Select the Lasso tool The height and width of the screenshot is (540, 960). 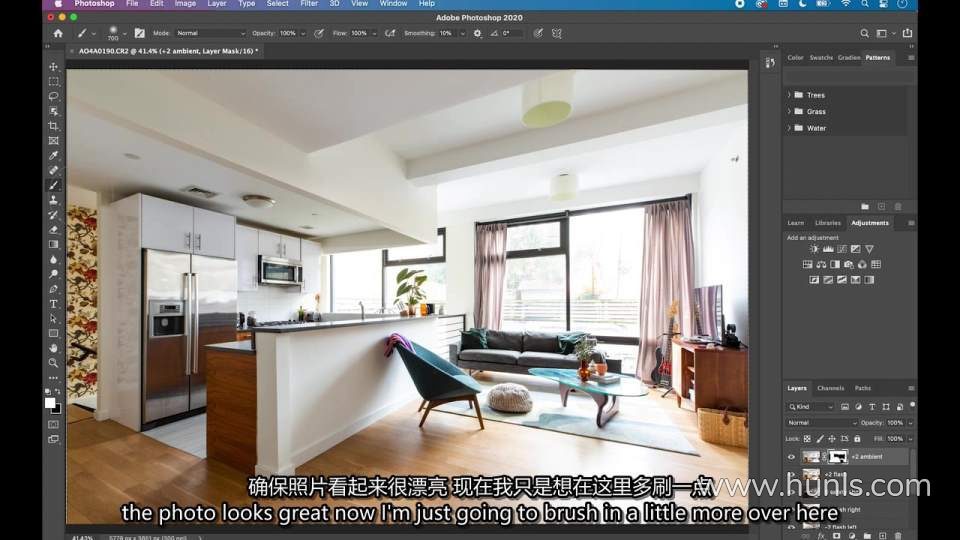[x=54, y=96]
